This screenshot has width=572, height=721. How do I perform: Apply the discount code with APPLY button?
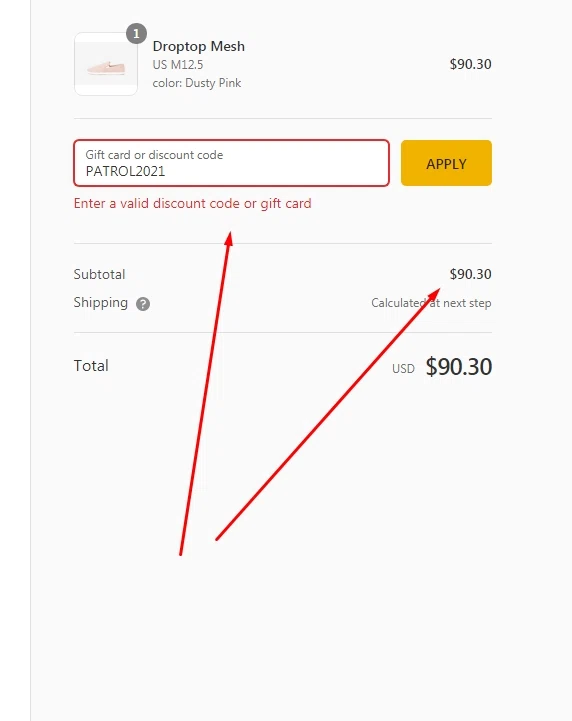(446, 163)
